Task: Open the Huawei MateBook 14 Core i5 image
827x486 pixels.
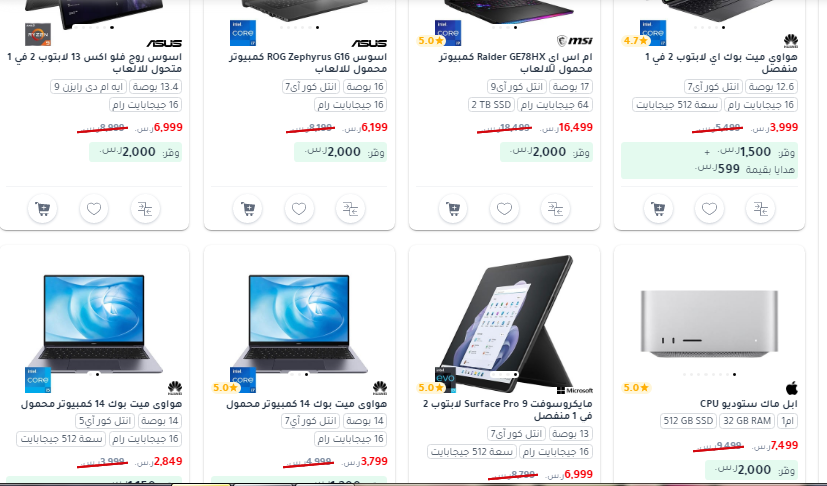Action: [94, 323]
